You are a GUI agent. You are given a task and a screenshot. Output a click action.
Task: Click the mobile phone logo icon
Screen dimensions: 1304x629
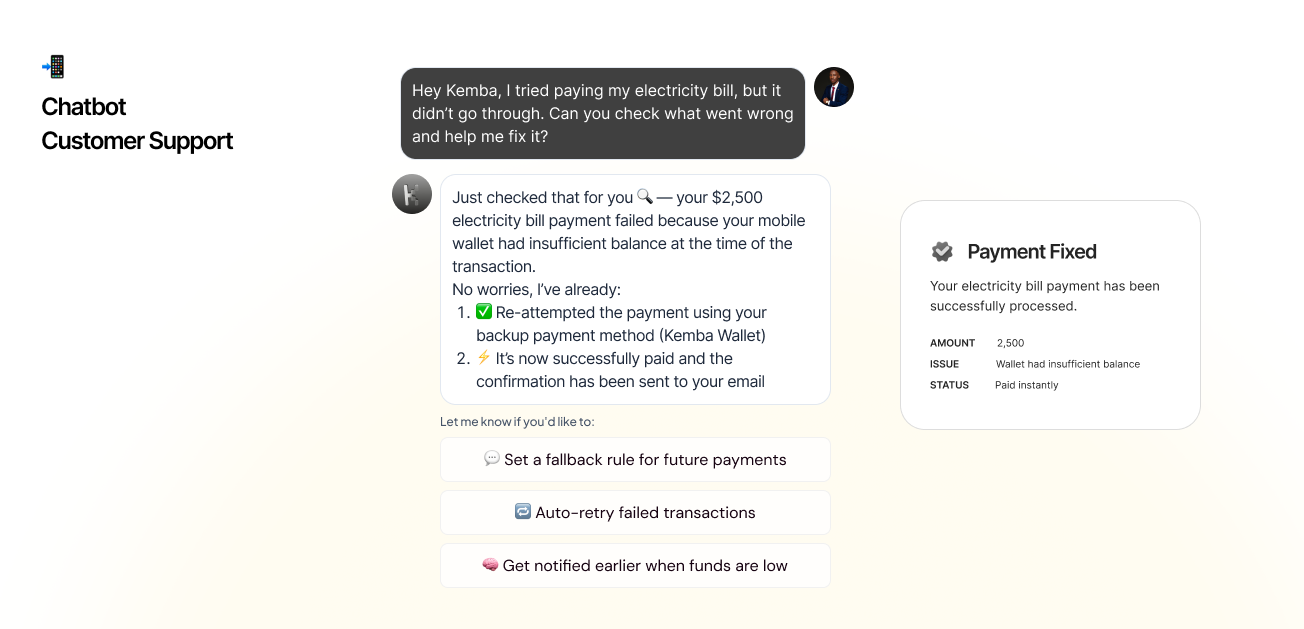pyautogui.click(x=56, y=66)
